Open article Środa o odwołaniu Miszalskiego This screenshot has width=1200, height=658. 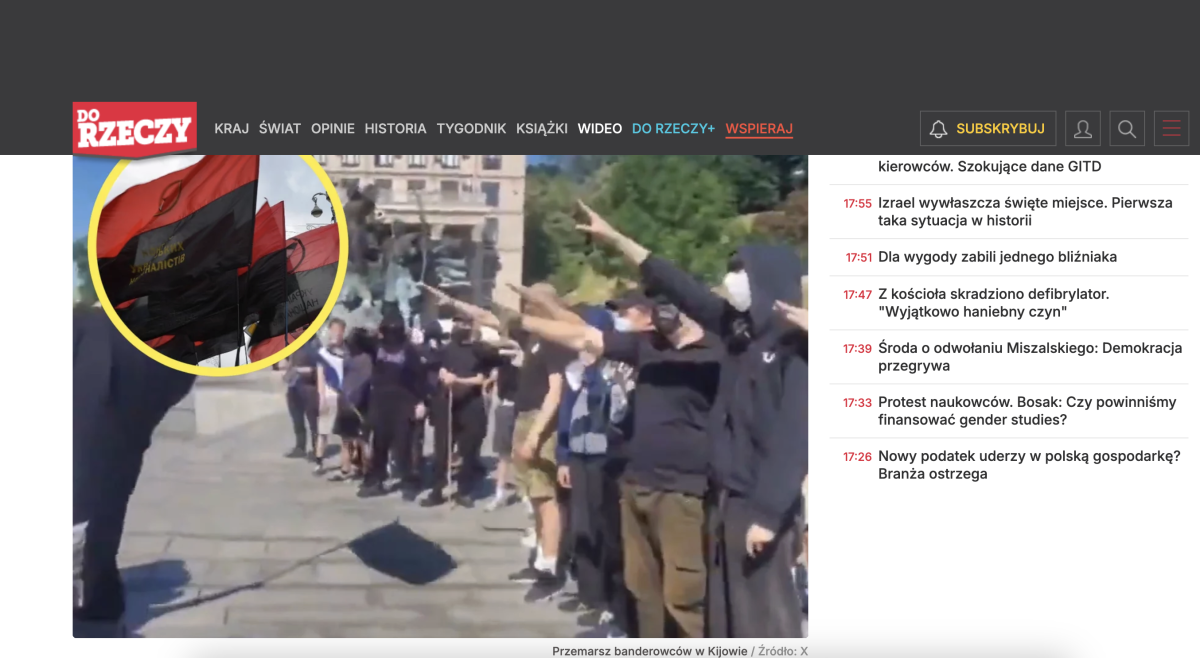(x=1030, y=357)
